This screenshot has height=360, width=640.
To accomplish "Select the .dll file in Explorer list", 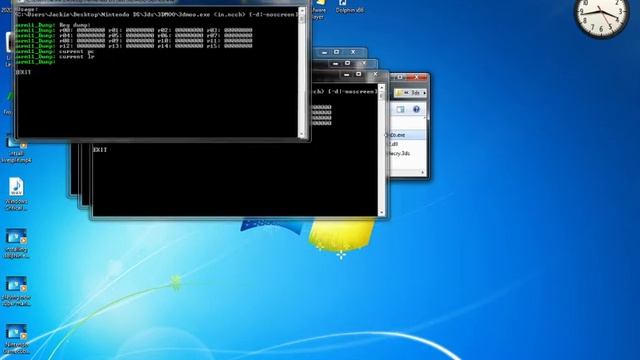I will 393,144.
